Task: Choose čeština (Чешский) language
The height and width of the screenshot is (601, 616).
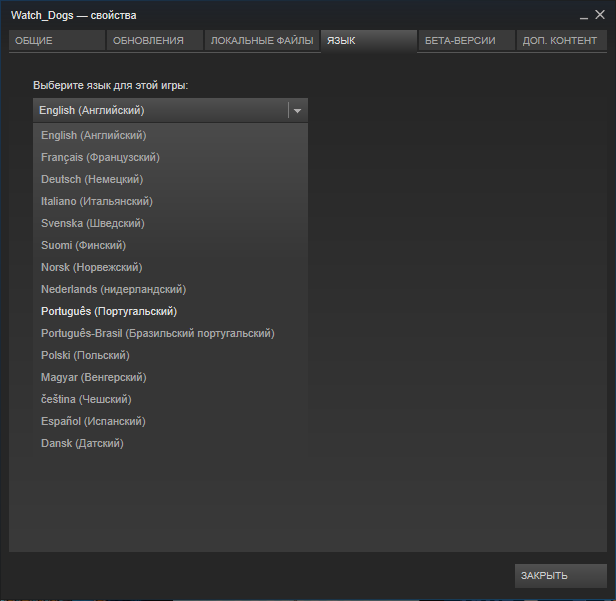Action: 170,399
